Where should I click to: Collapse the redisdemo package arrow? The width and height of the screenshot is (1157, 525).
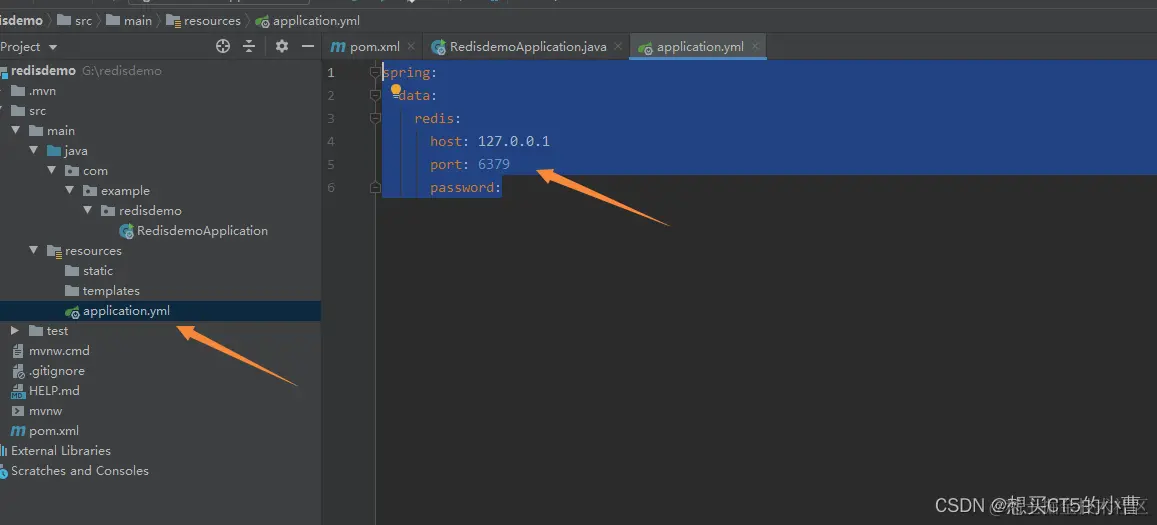coord(88,210)
